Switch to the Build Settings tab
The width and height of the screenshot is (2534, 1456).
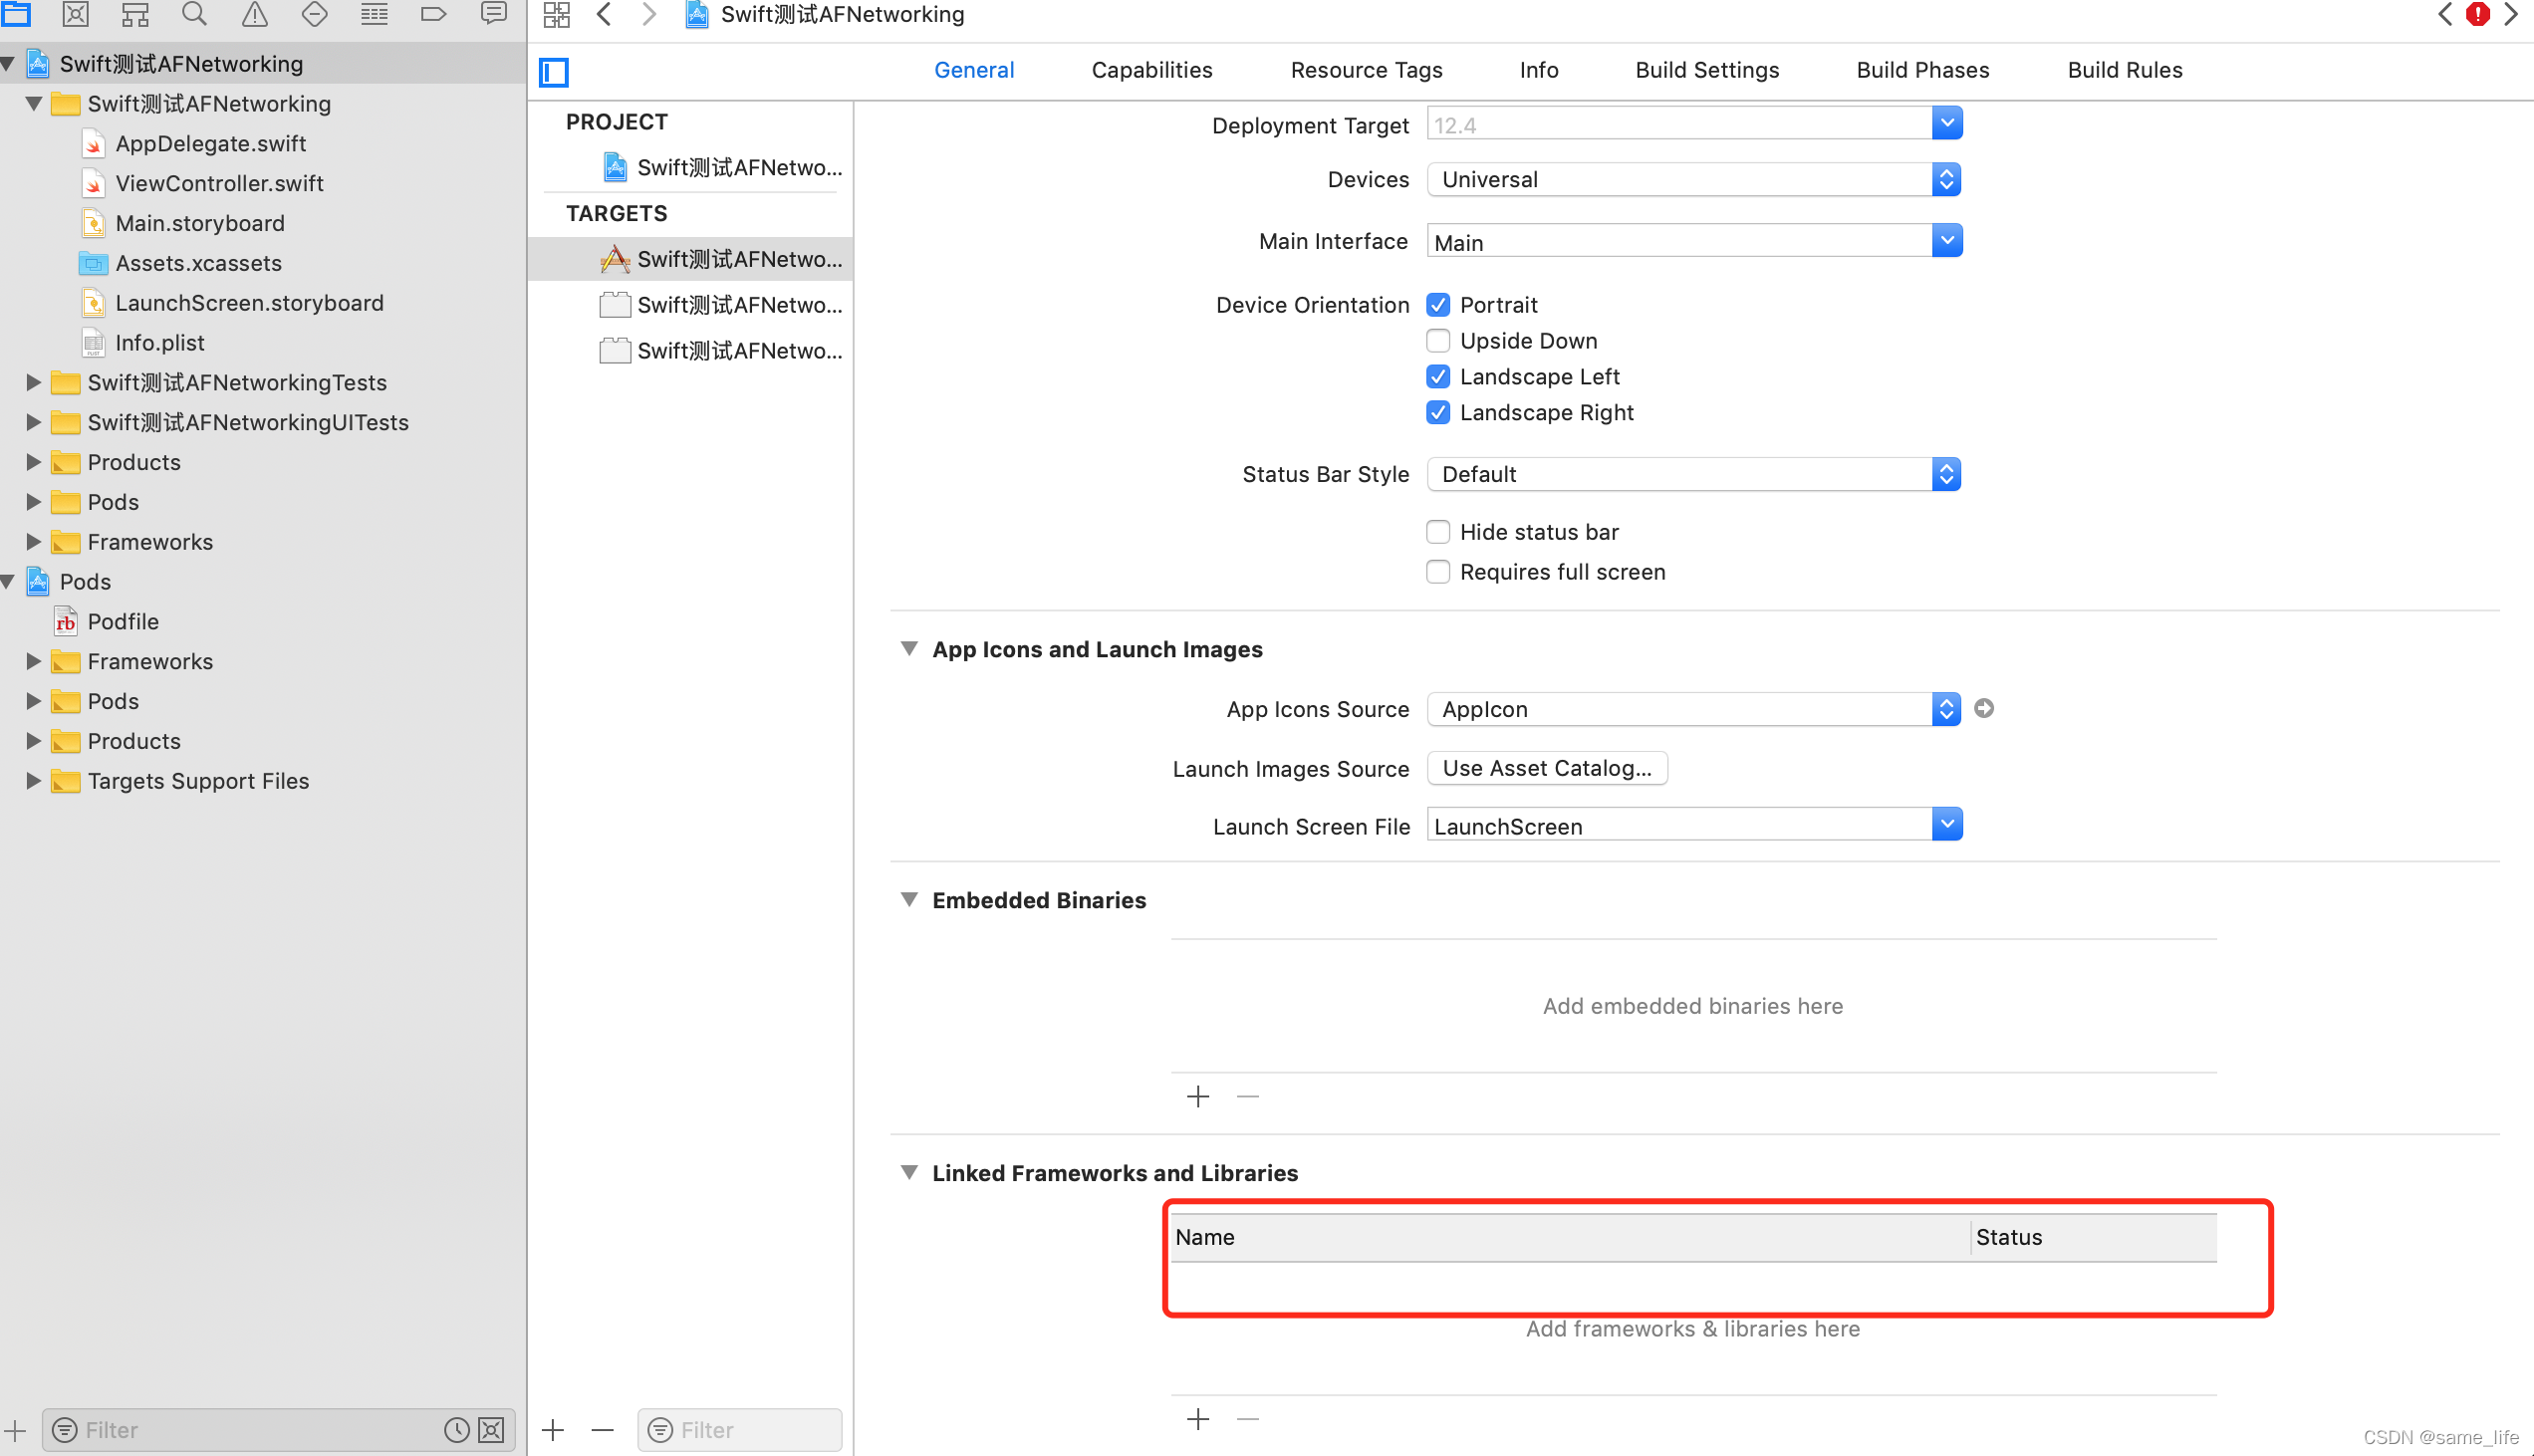(1707, 70)
